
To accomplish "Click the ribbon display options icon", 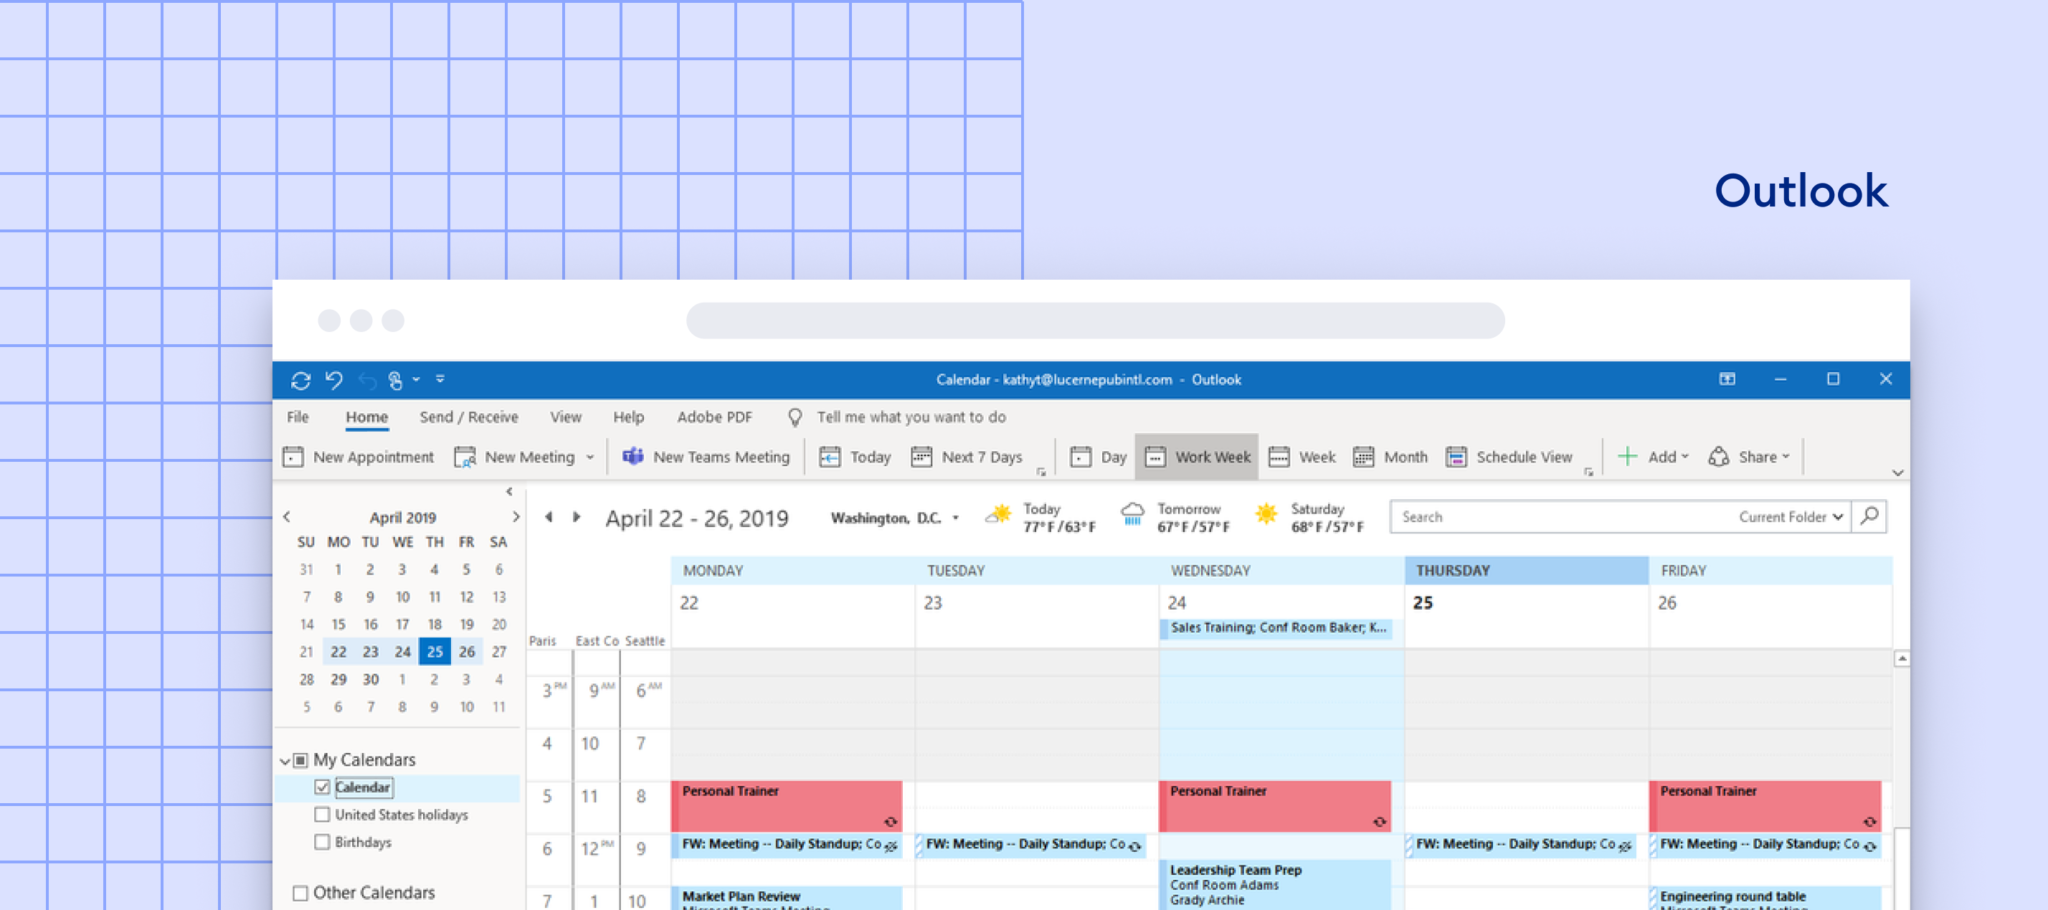I will 1727,379.
